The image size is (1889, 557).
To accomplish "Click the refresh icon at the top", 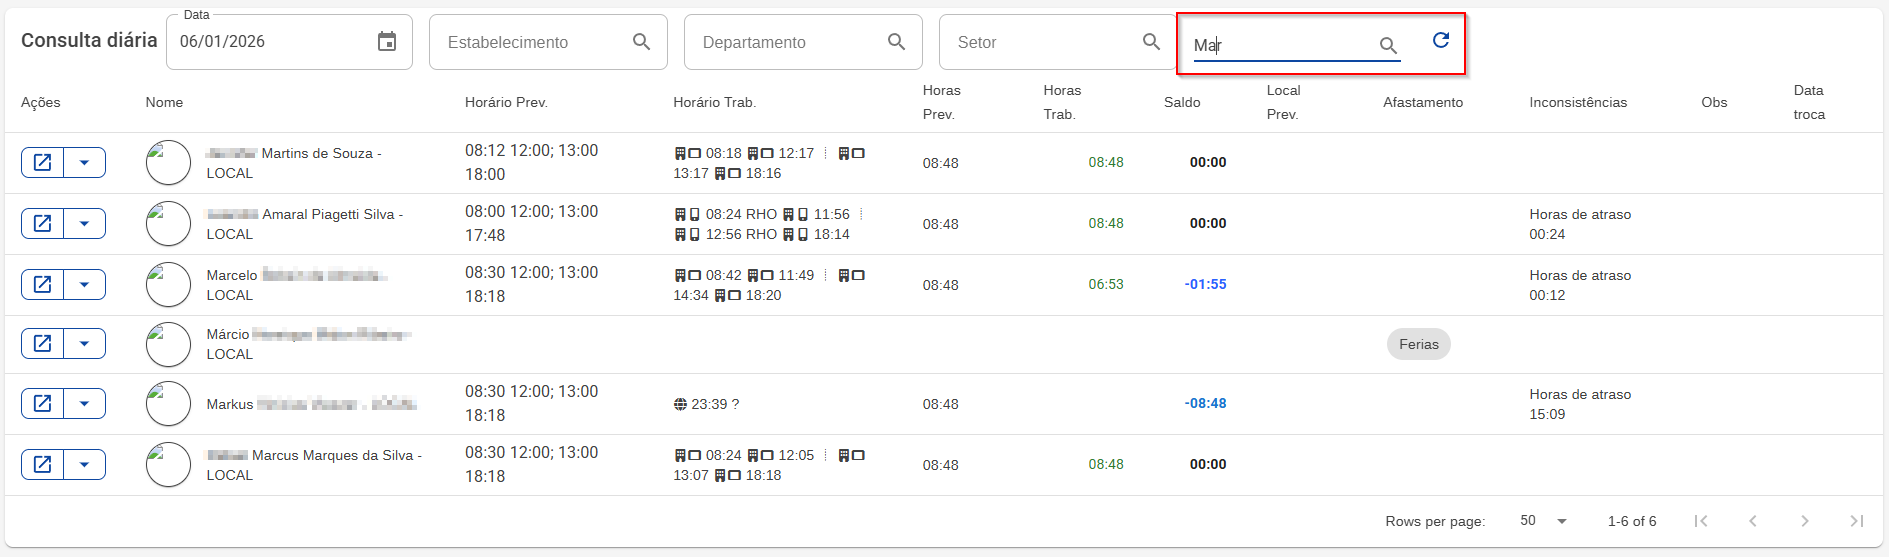I will pos(1441,40).
